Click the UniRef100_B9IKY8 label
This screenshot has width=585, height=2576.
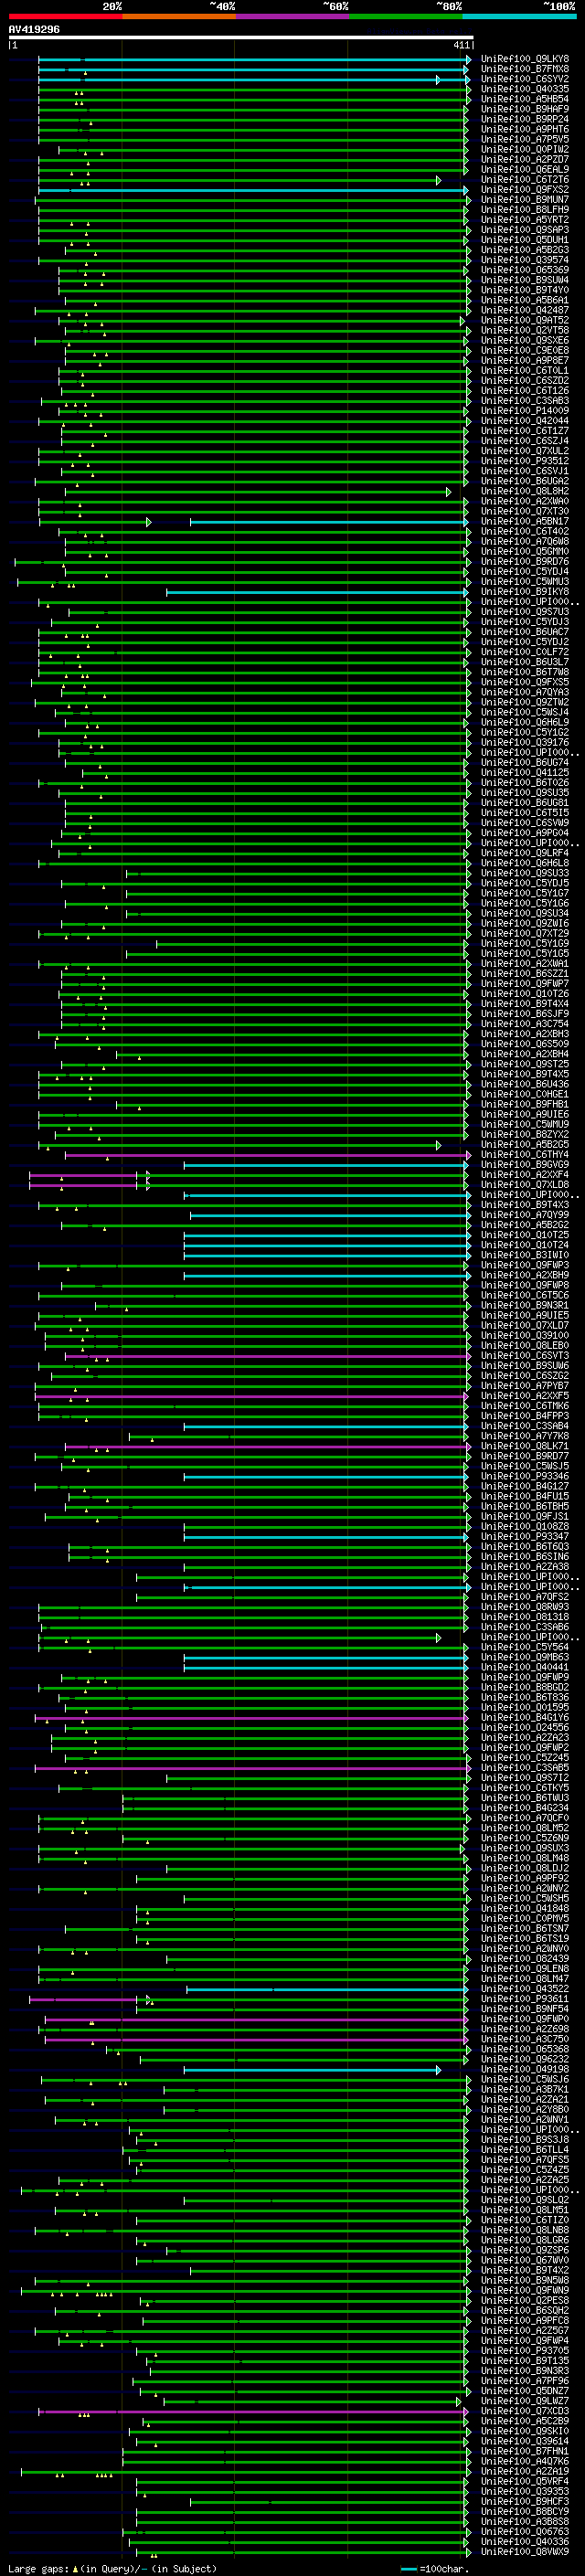tap(525, 592)
